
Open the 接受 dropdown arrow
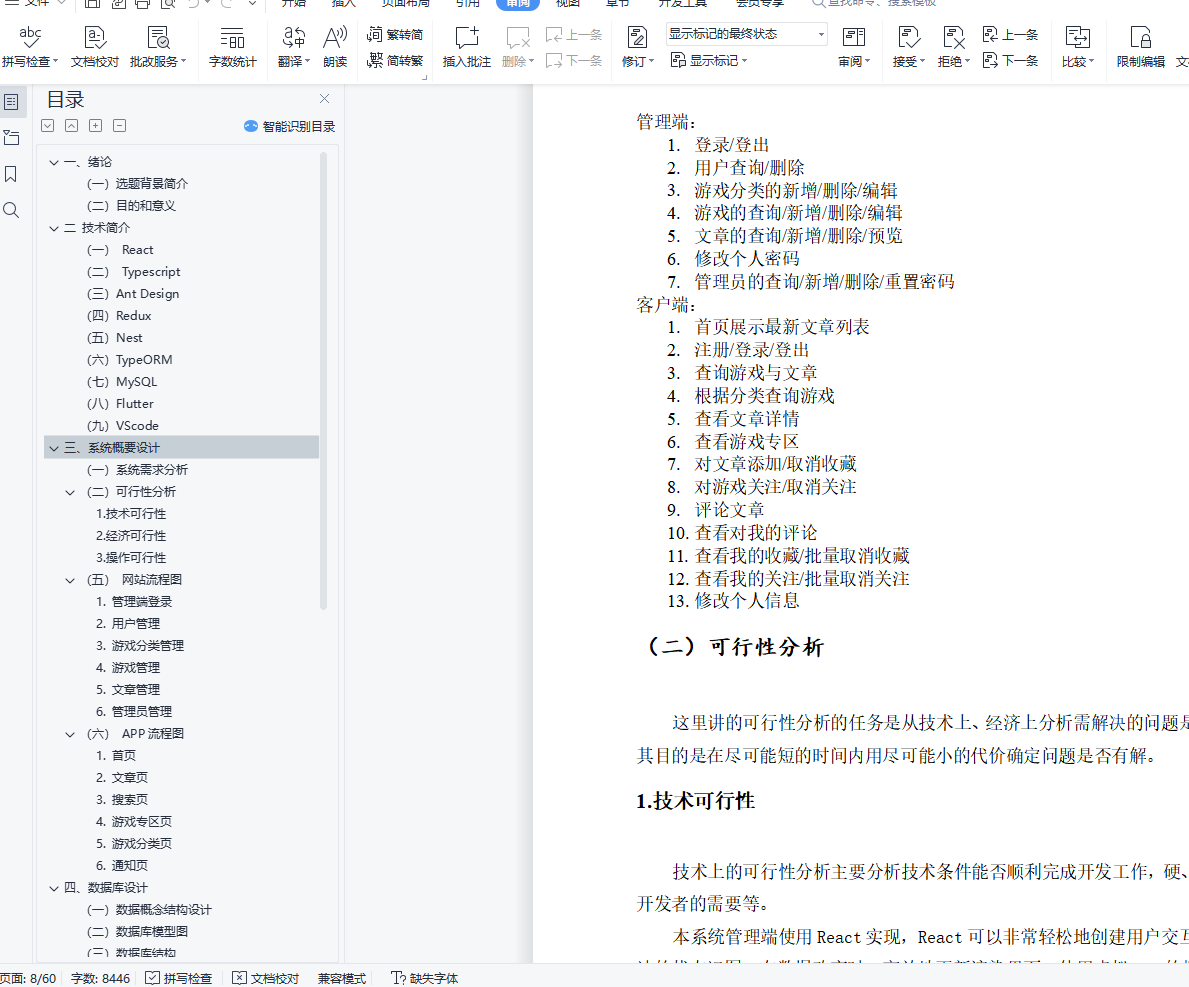coord(922,61)
